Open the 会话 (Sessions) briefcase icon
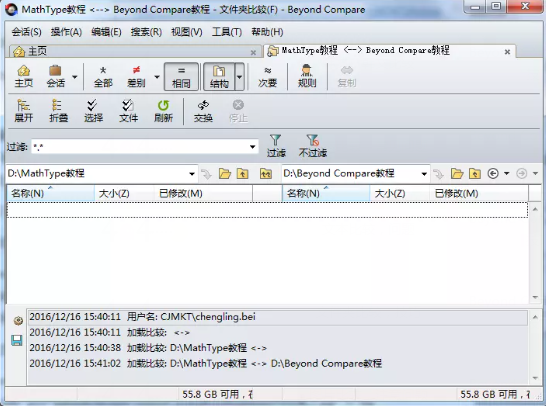Image resolution: width=546 pixels, height=406 pixels. pyautogui.click(x=55, y=76)
